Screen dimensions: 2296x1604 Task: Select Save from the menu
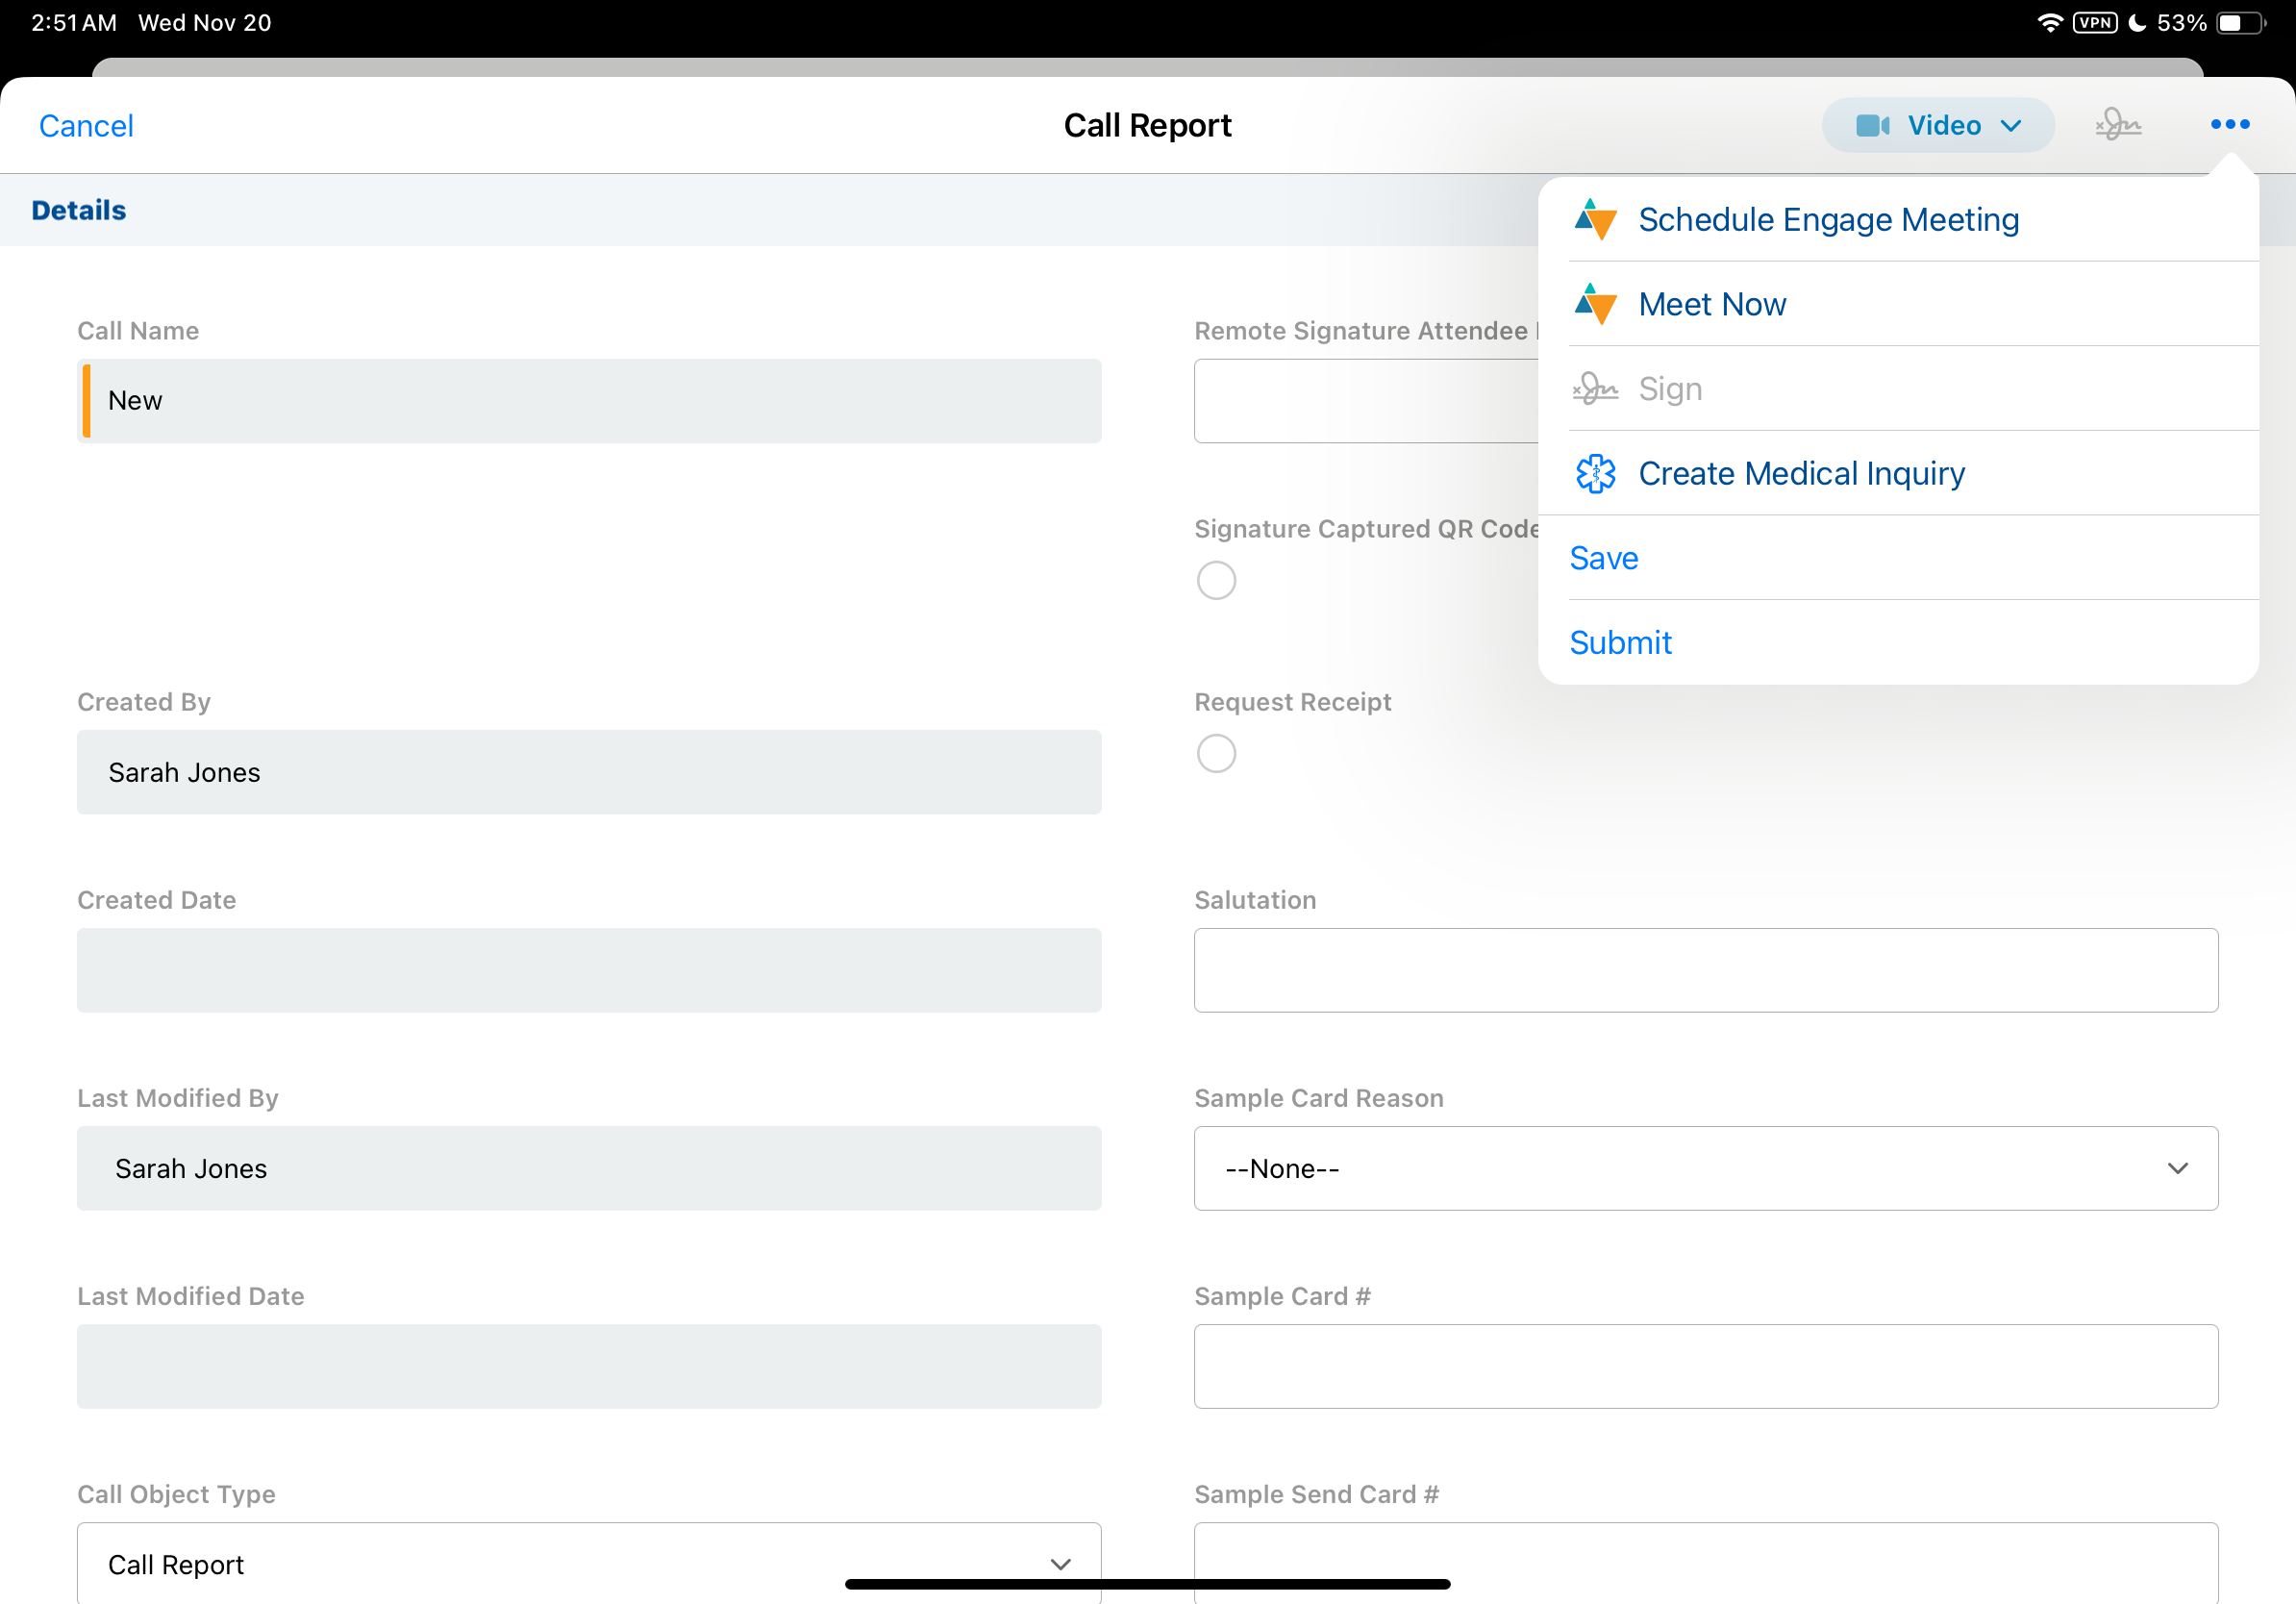click(x=1603, y=558)
